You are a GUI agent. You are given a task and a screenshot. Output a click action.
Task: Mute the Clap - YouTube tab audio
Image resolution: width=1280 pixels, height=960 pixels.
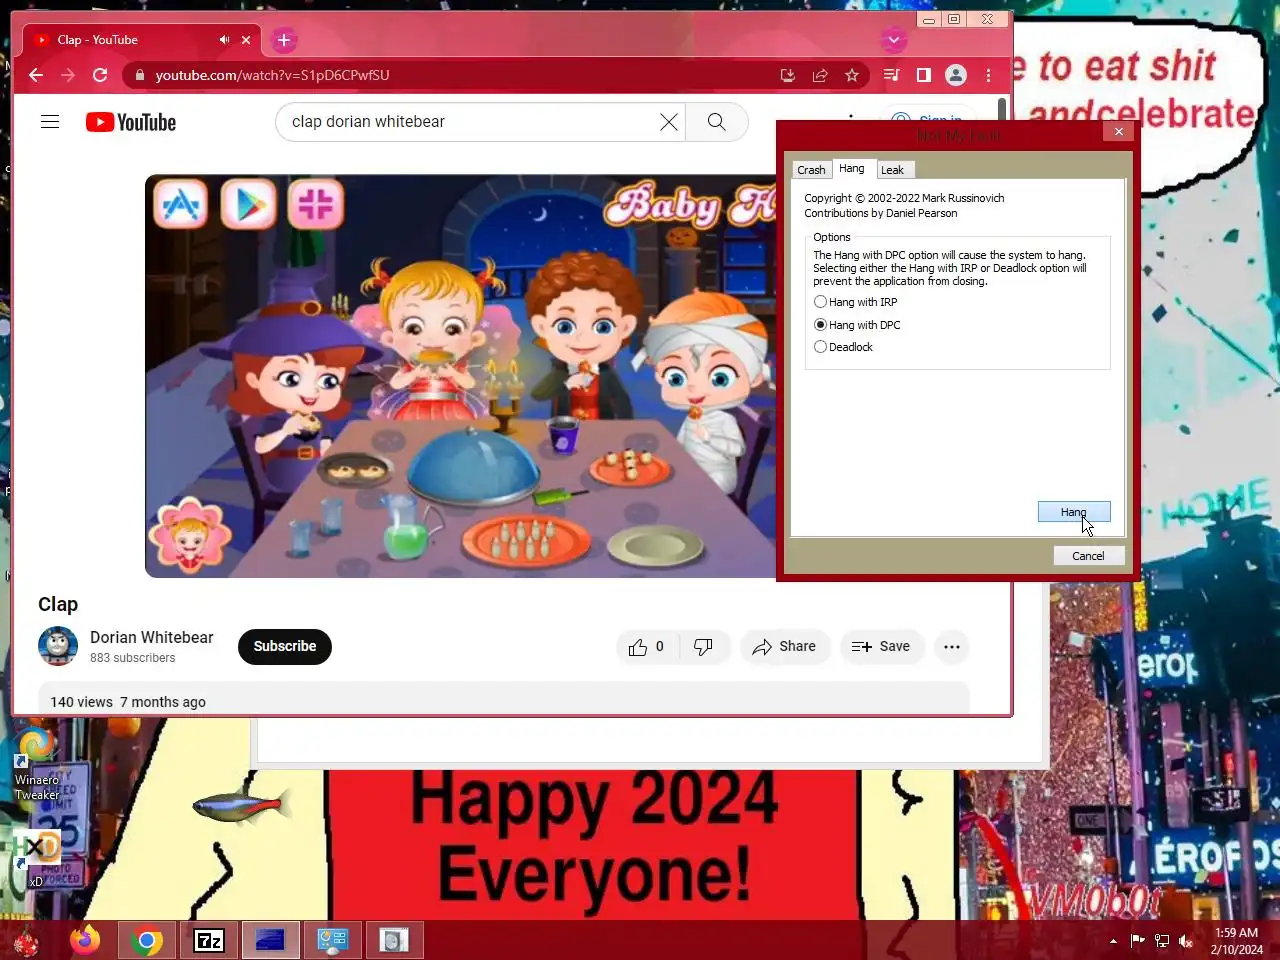click(x=224, y=40)
